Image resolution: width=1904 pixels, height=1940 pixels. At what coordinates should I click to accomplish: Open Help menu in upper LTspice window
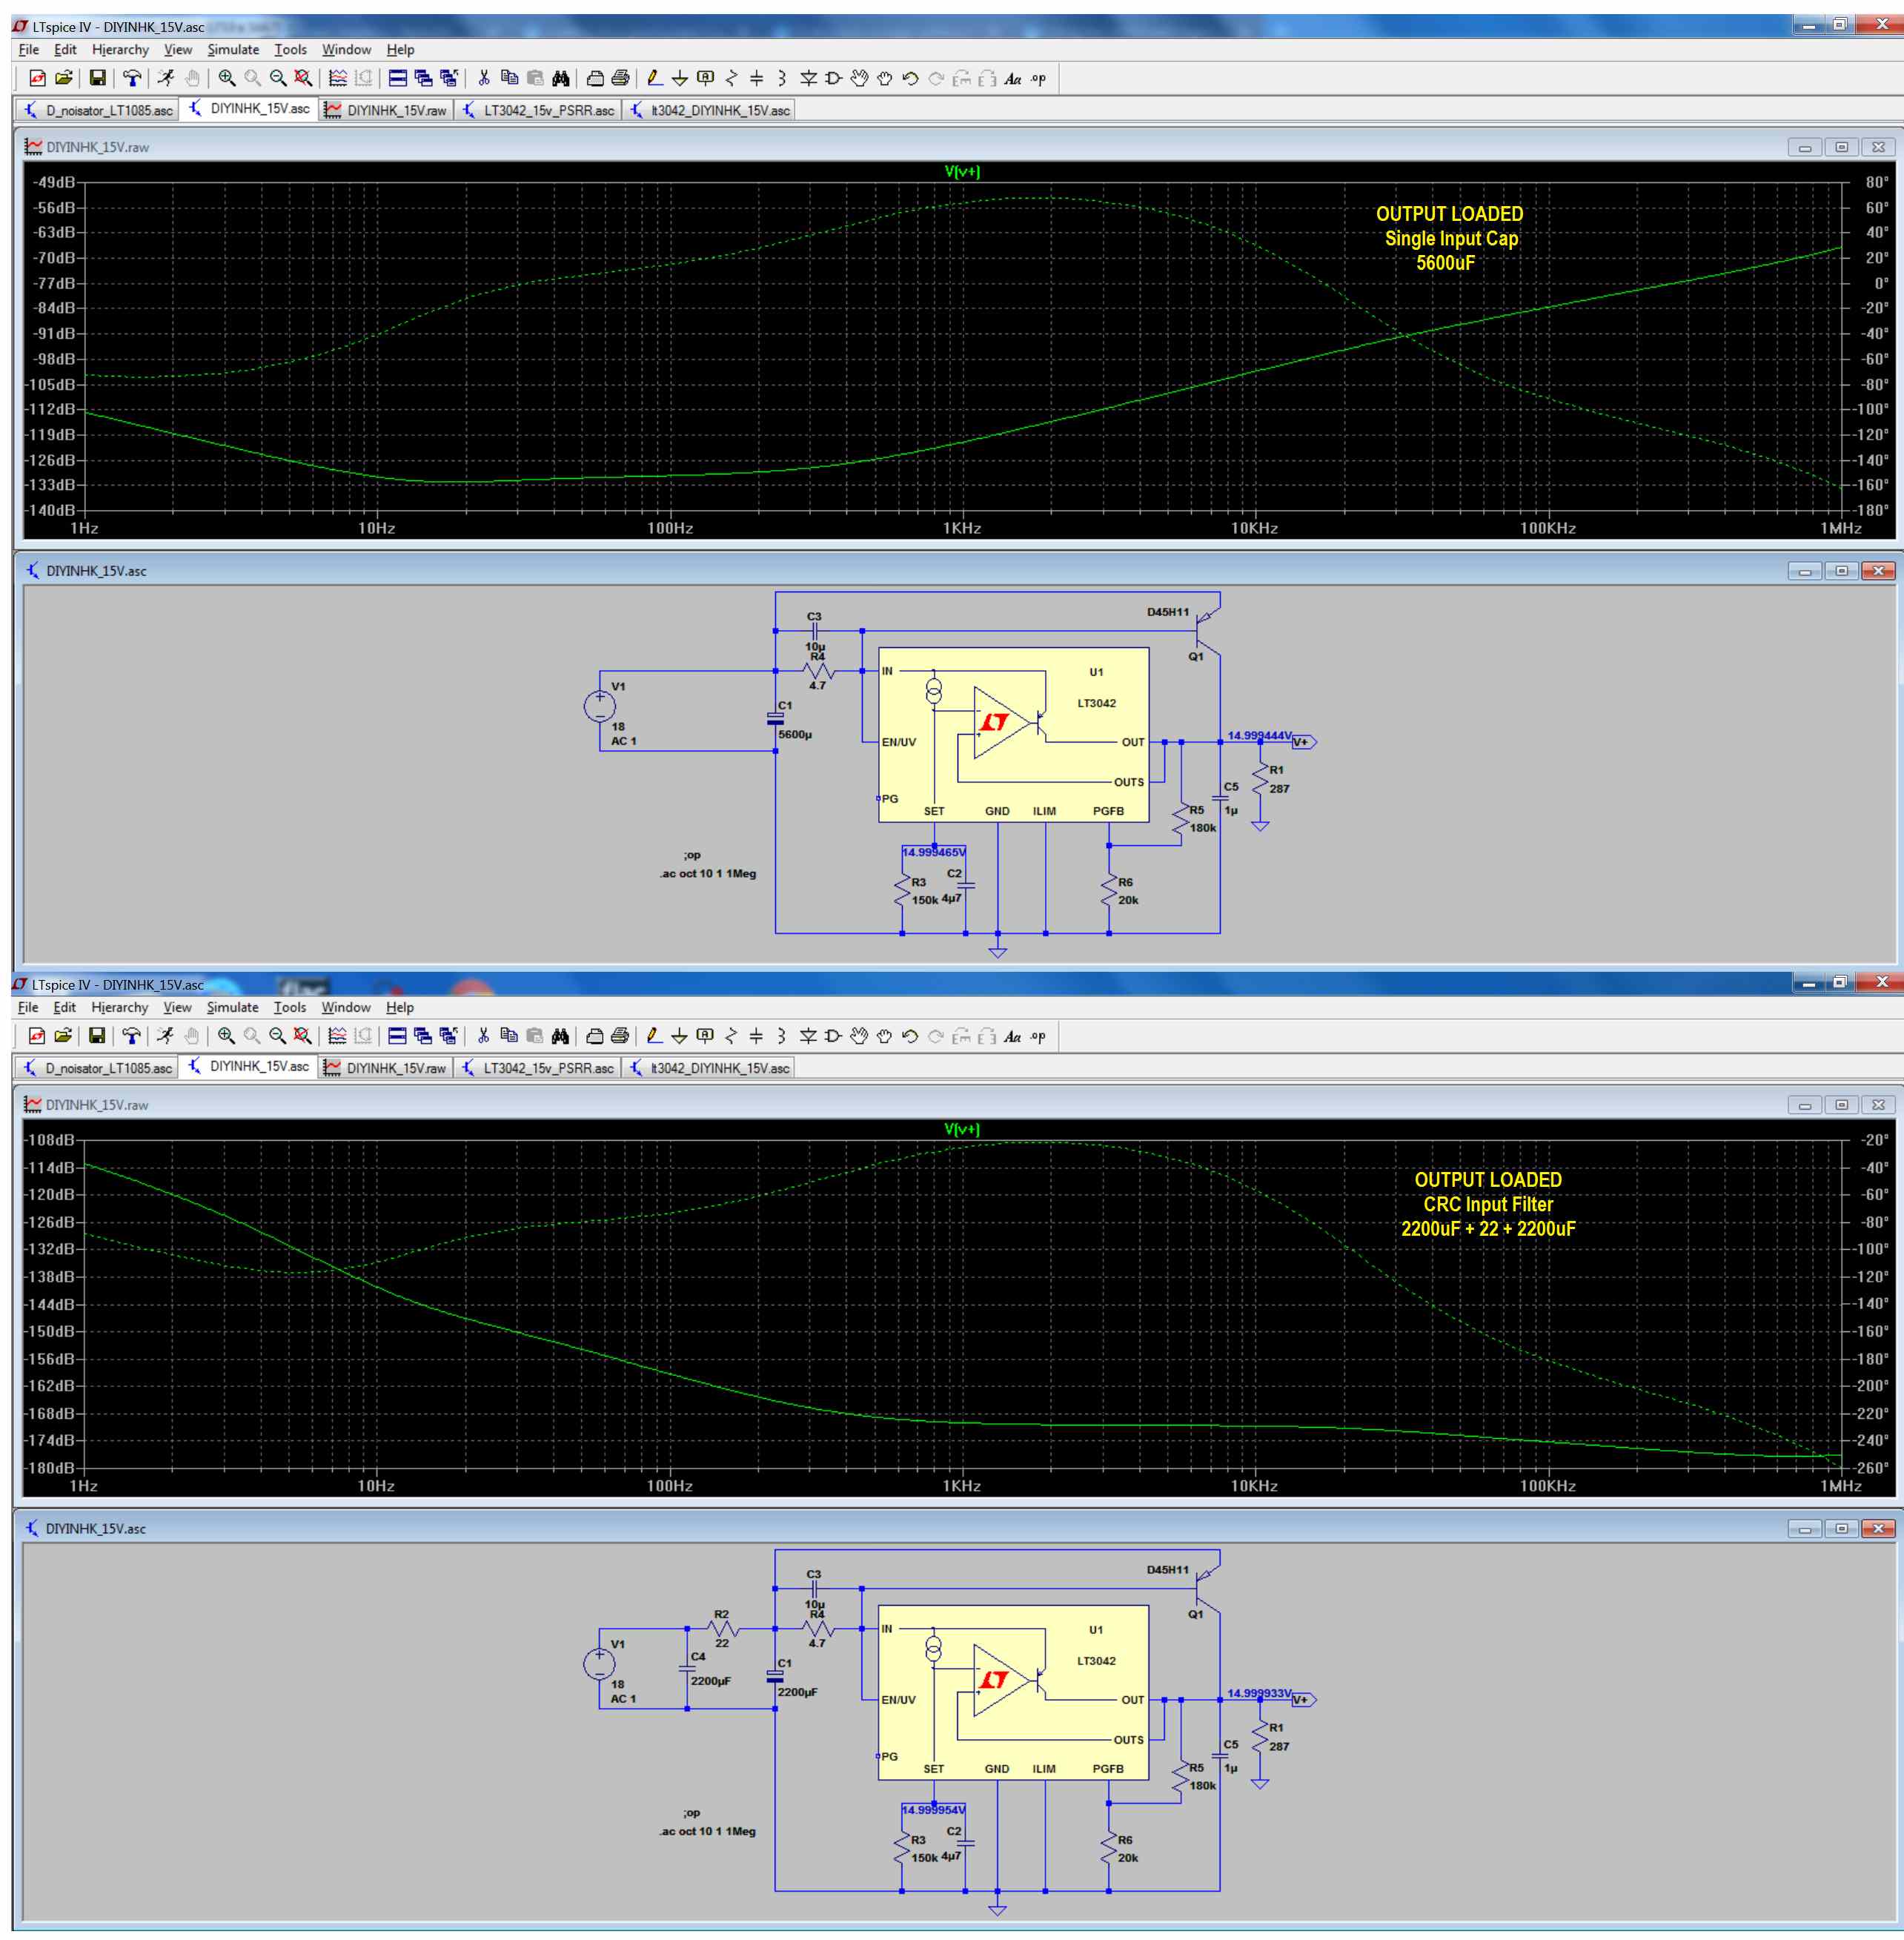(x=400, y=49)
